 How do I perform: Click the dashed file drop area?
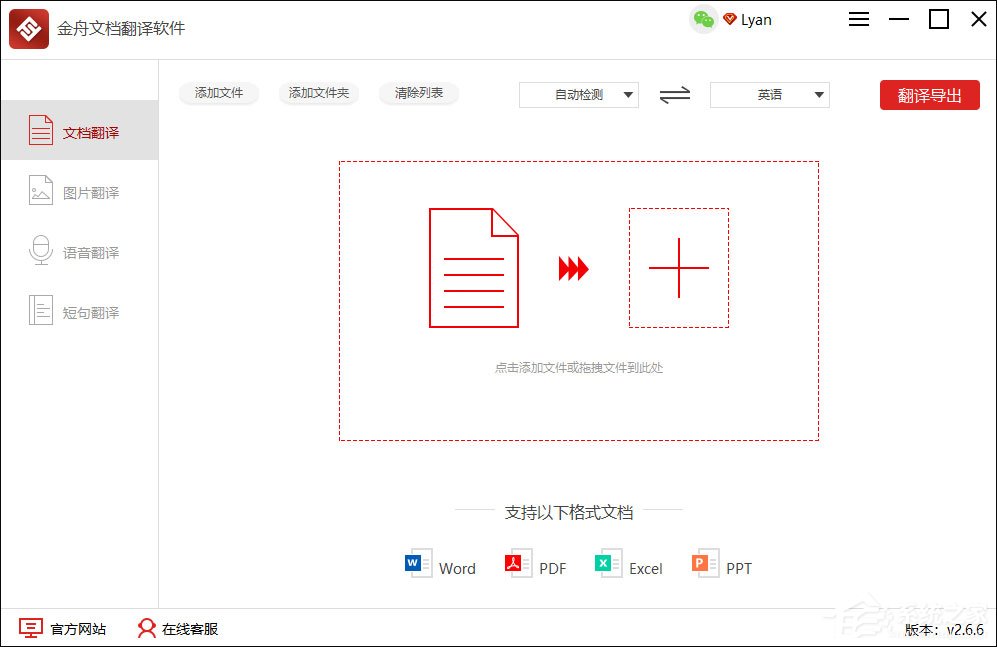coord(578,300)
